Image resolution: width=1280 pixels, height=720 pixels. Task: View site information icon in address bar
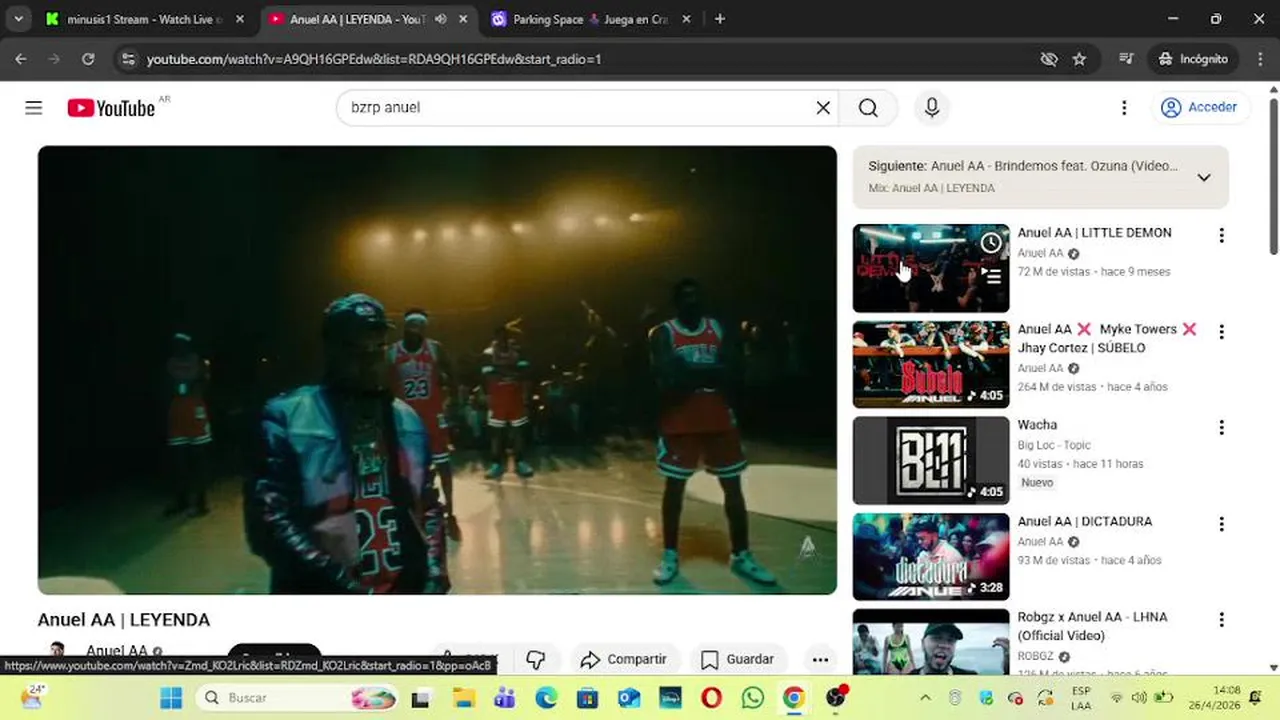127,59
